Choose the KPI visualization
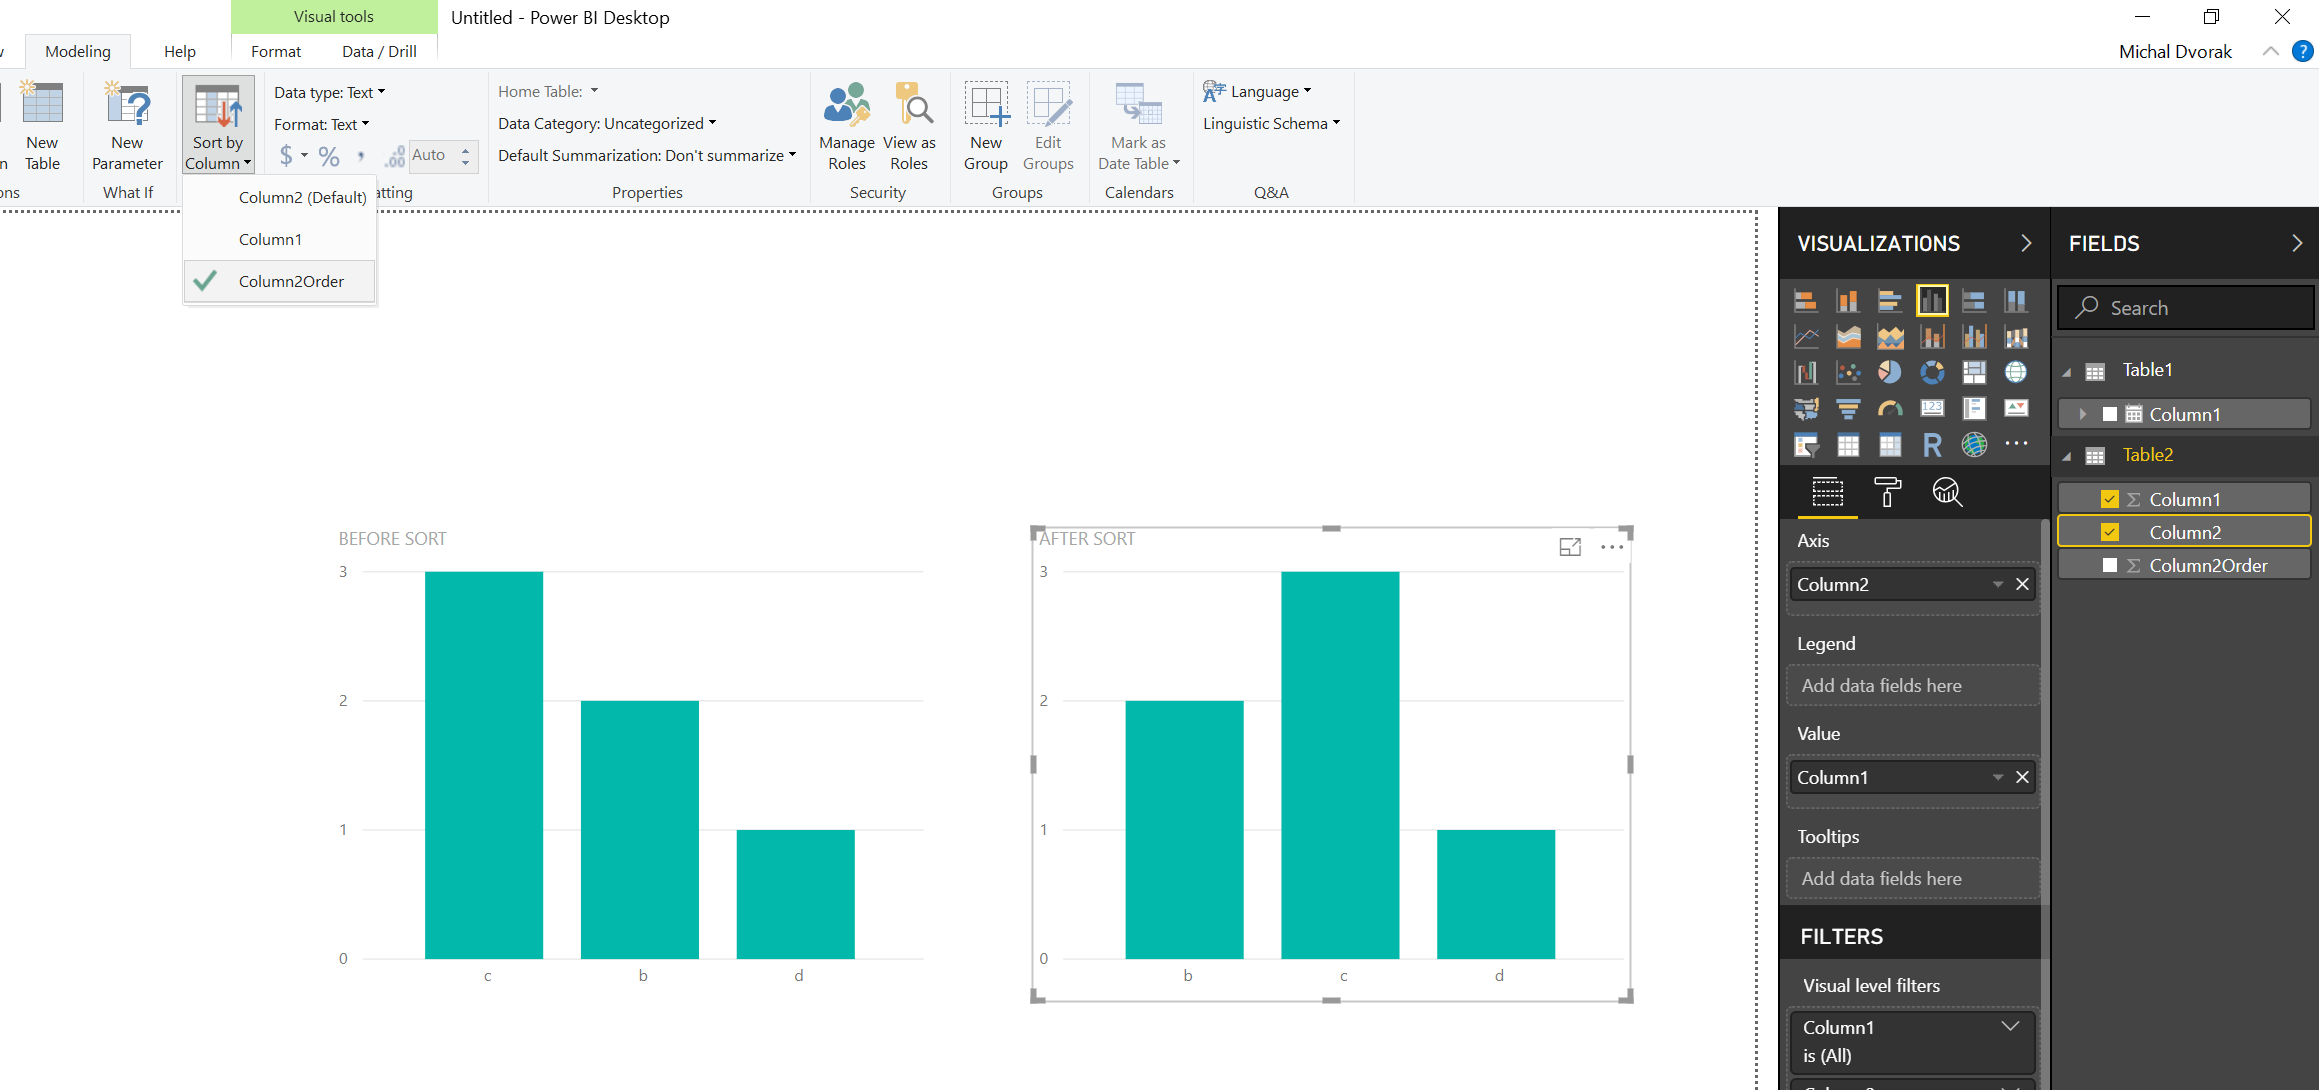This screenshot has width=2319, height=1090. point(2016,408)
